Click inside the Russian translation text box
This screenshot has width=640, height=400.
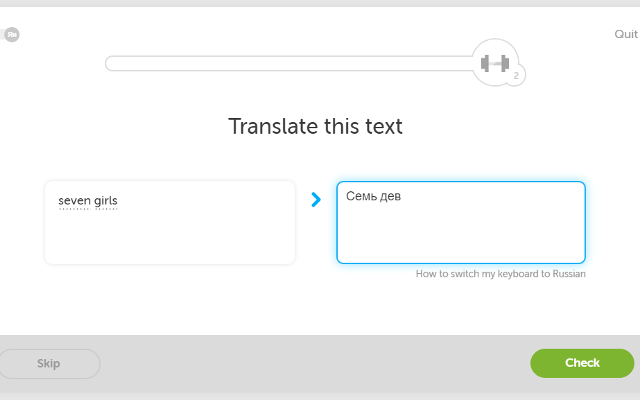tap(461, 222)
